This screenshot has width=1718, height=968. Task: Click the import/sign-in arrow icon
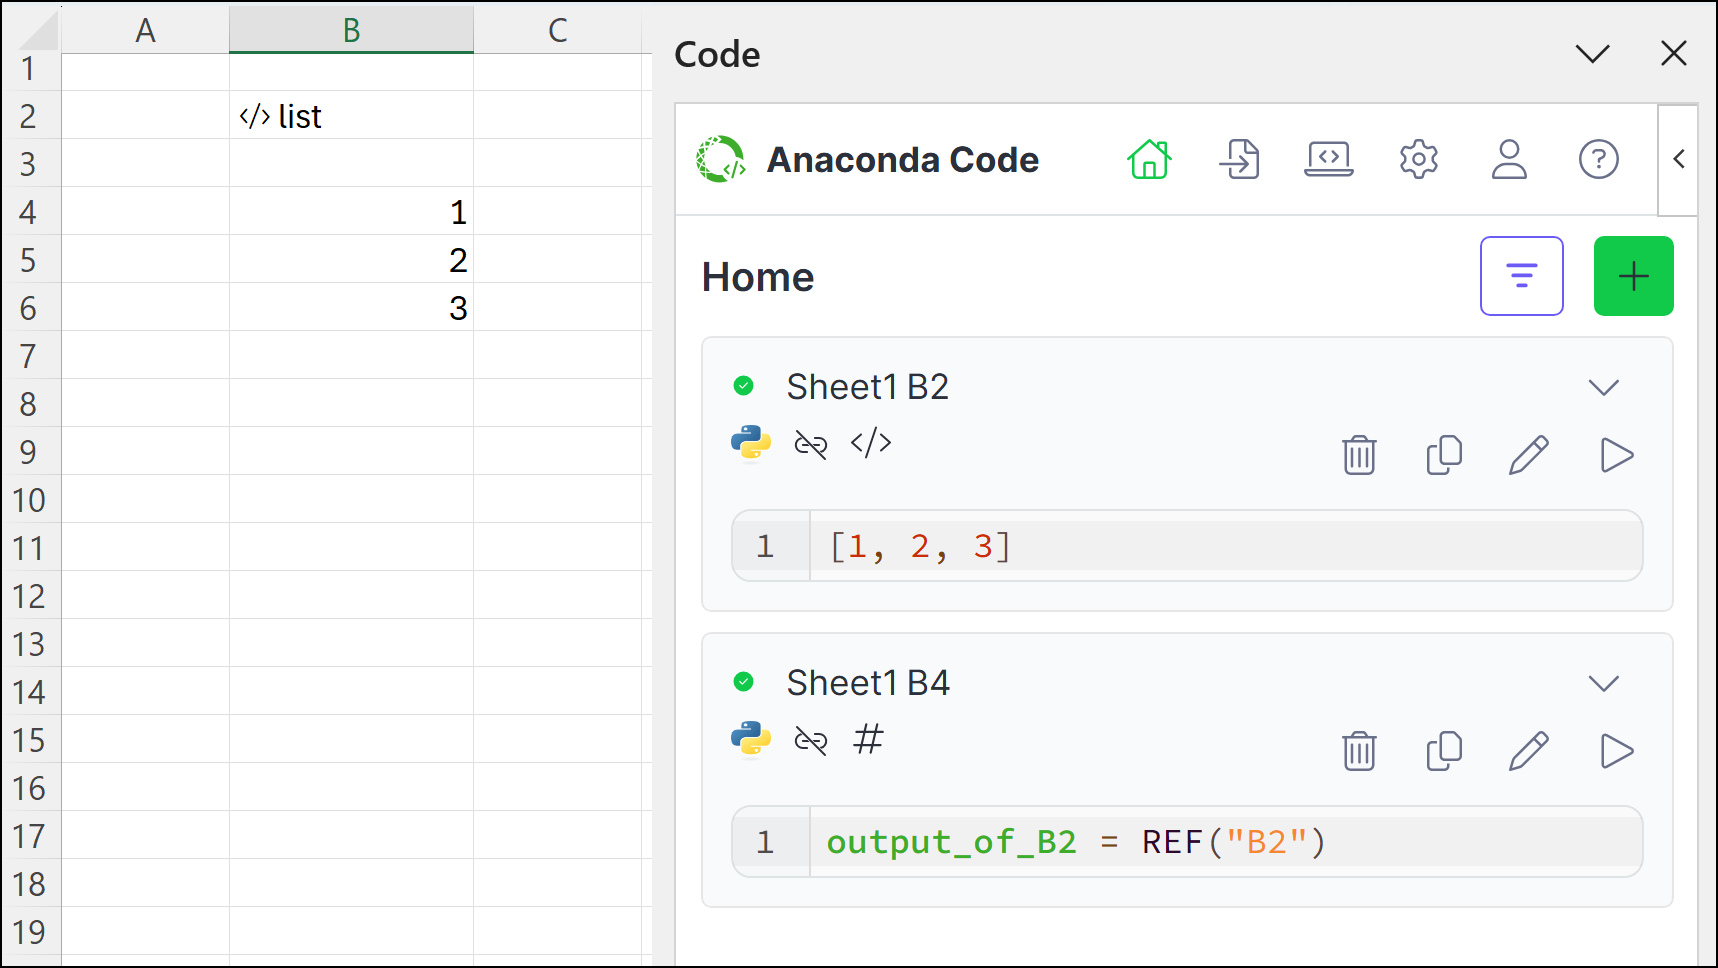point(1239,159)
